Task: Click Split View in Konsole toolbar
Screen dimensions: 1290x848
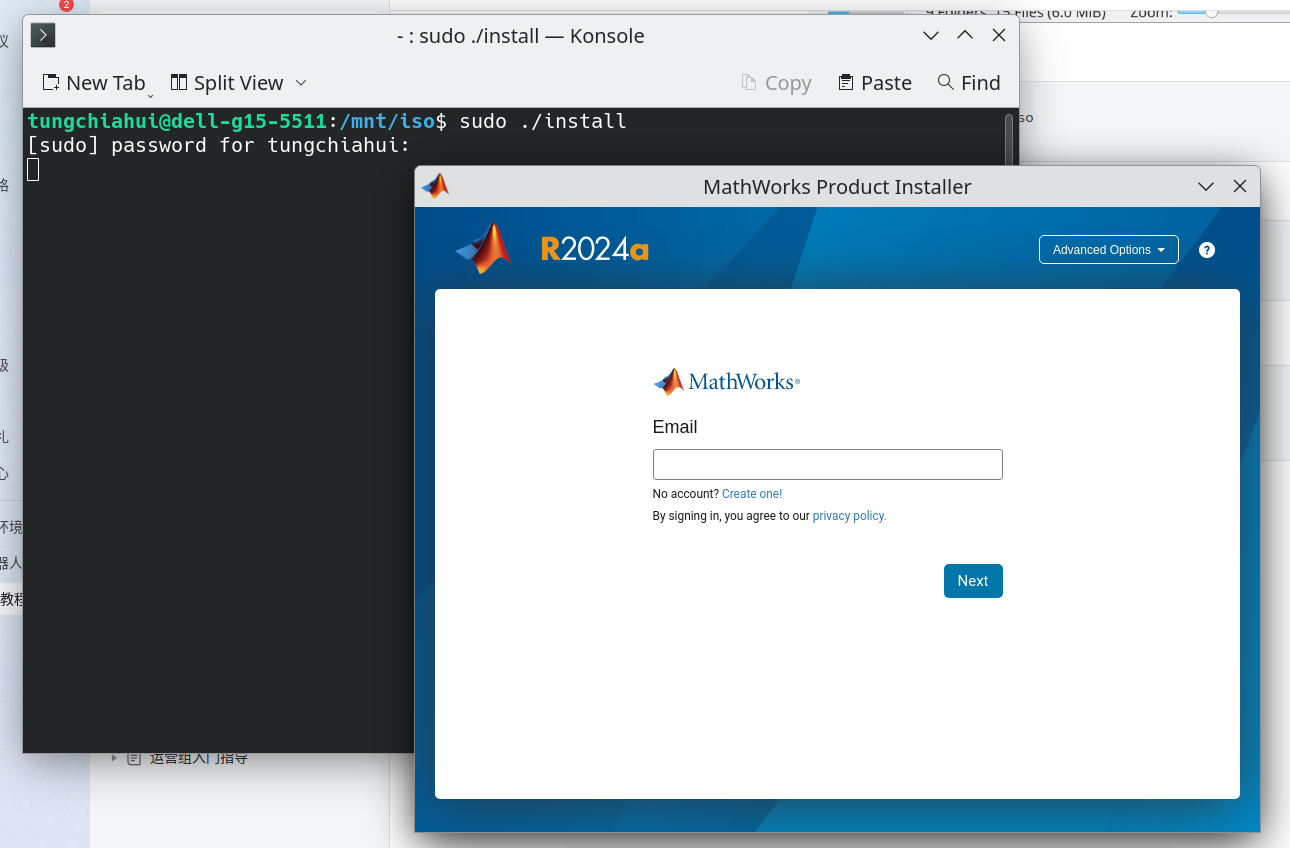Action: click(x=227, y=83)
